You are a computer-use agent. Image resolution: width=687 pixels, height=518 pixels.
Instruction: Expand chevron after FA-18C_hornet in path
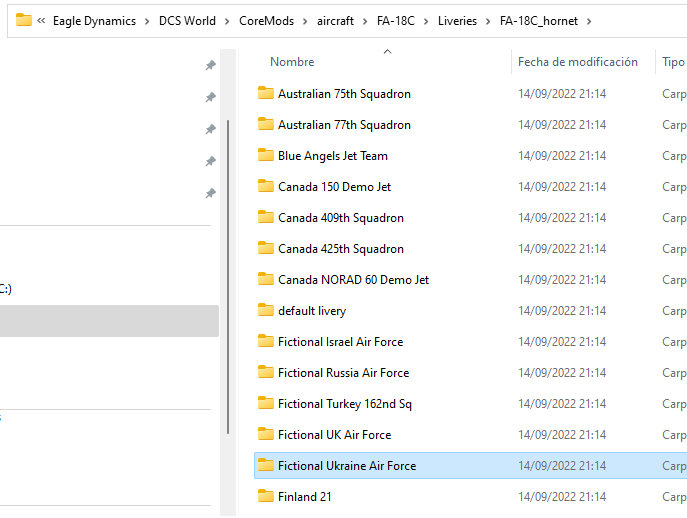point(589,21)
